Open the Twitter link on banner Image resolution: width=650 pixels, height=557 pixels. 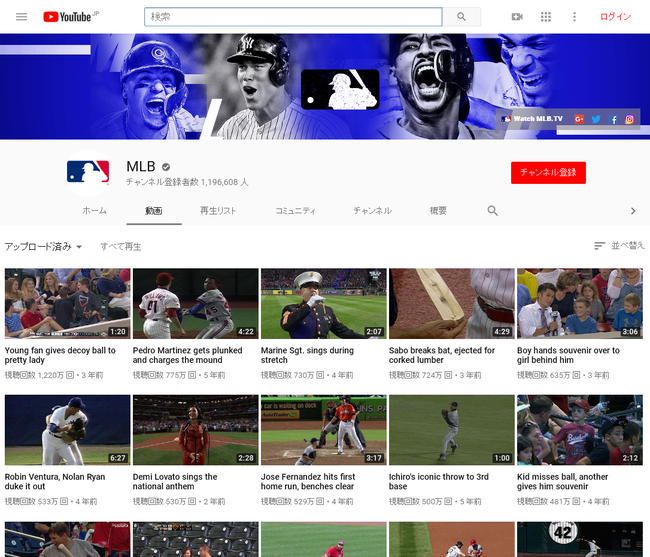596,119
